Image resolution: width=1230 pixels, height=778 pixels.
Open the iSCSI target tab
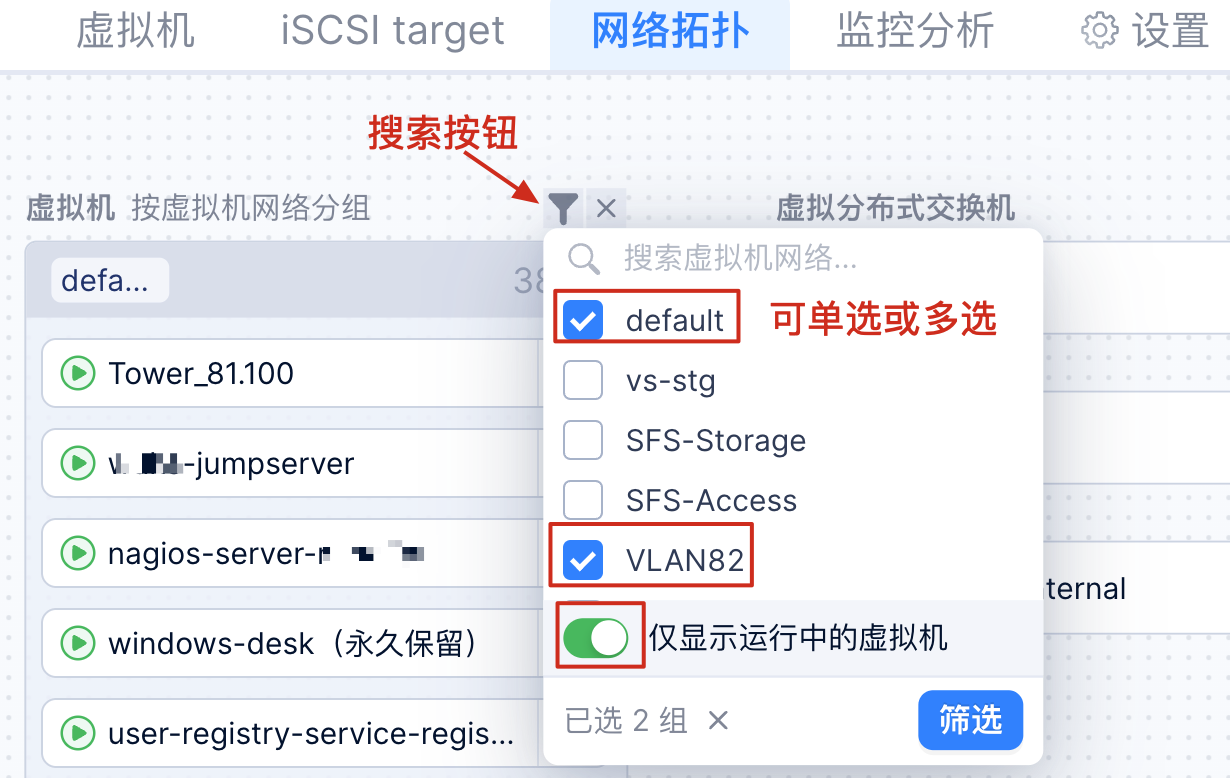[393, 31]
